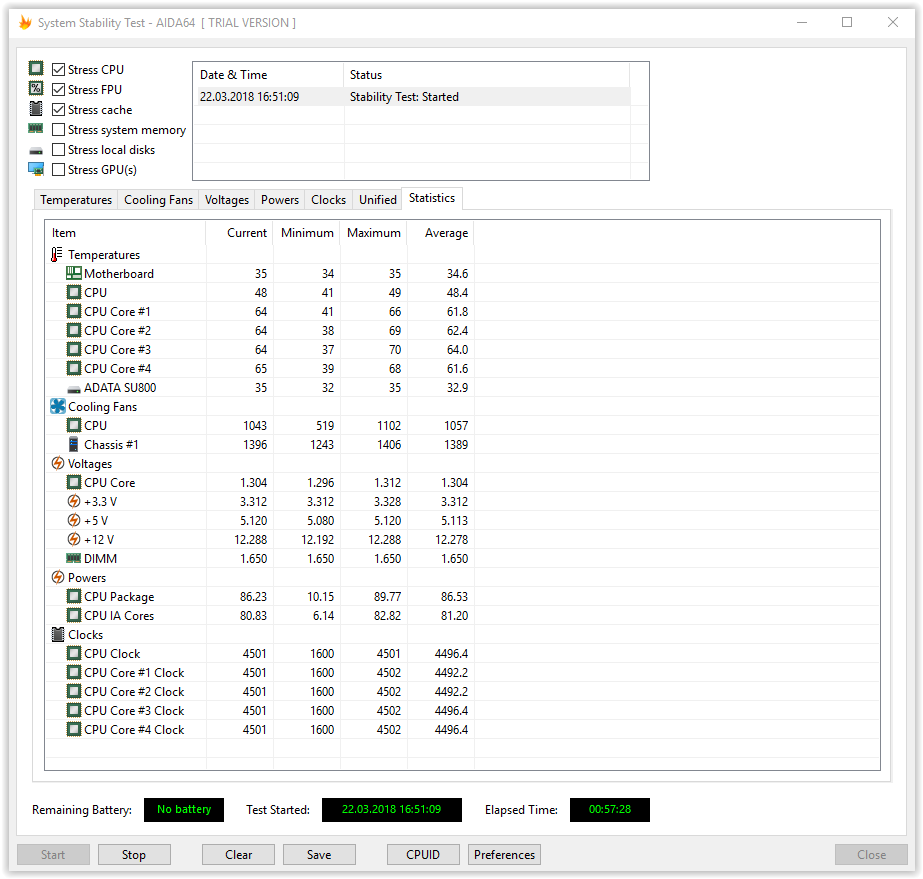Open the Cooling Fans tab
This screenshot has width=923, height=879.
pyautogui.click(x=158, y=200)
